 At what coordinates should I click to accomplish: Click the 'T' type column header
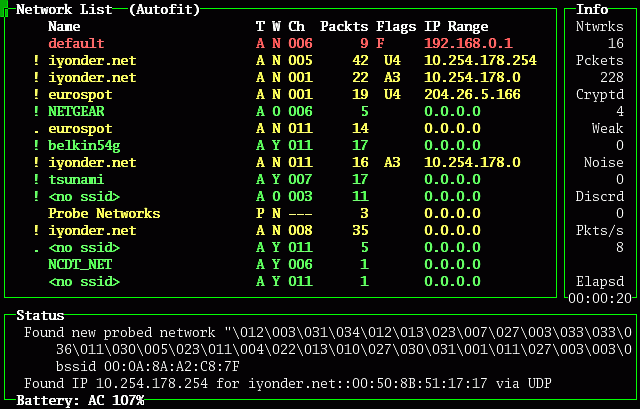(260, 27)
